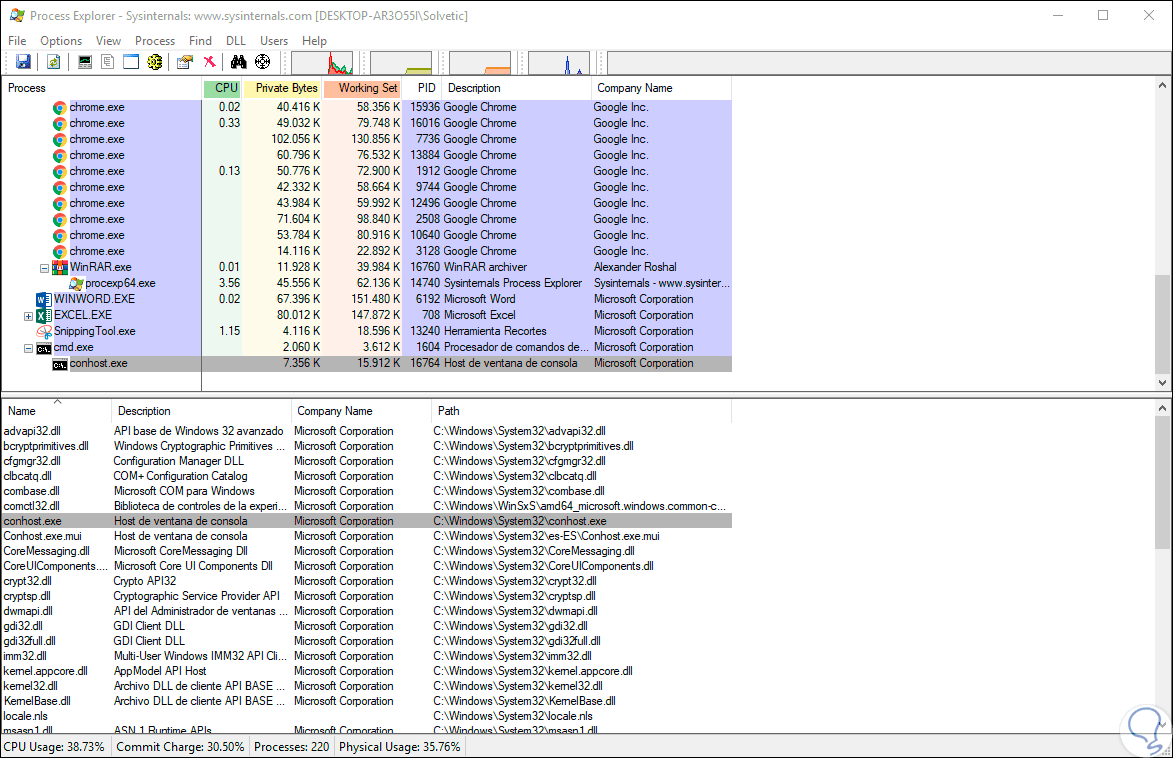Collapse the WinRAR.exe tree node
Viewport: 1173px width, 758px height.
[x=44, y=268]
